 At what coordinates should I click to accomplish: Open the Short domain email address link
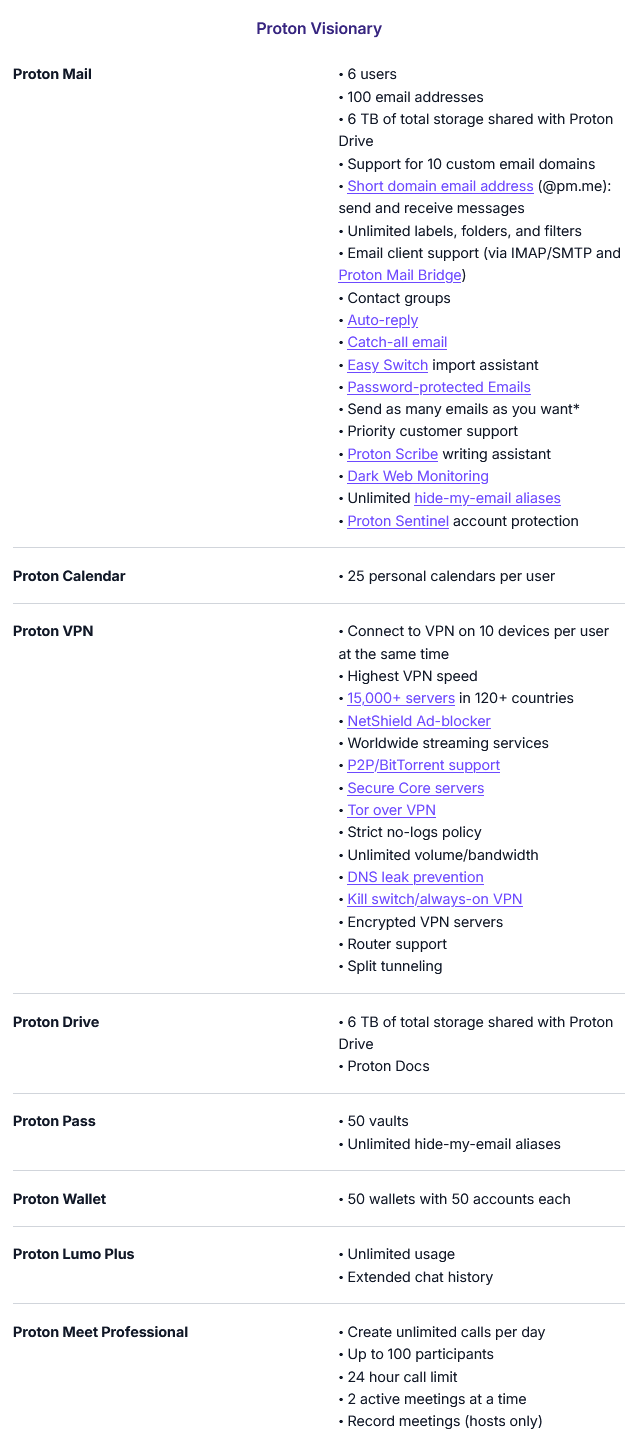coord(440,186)
